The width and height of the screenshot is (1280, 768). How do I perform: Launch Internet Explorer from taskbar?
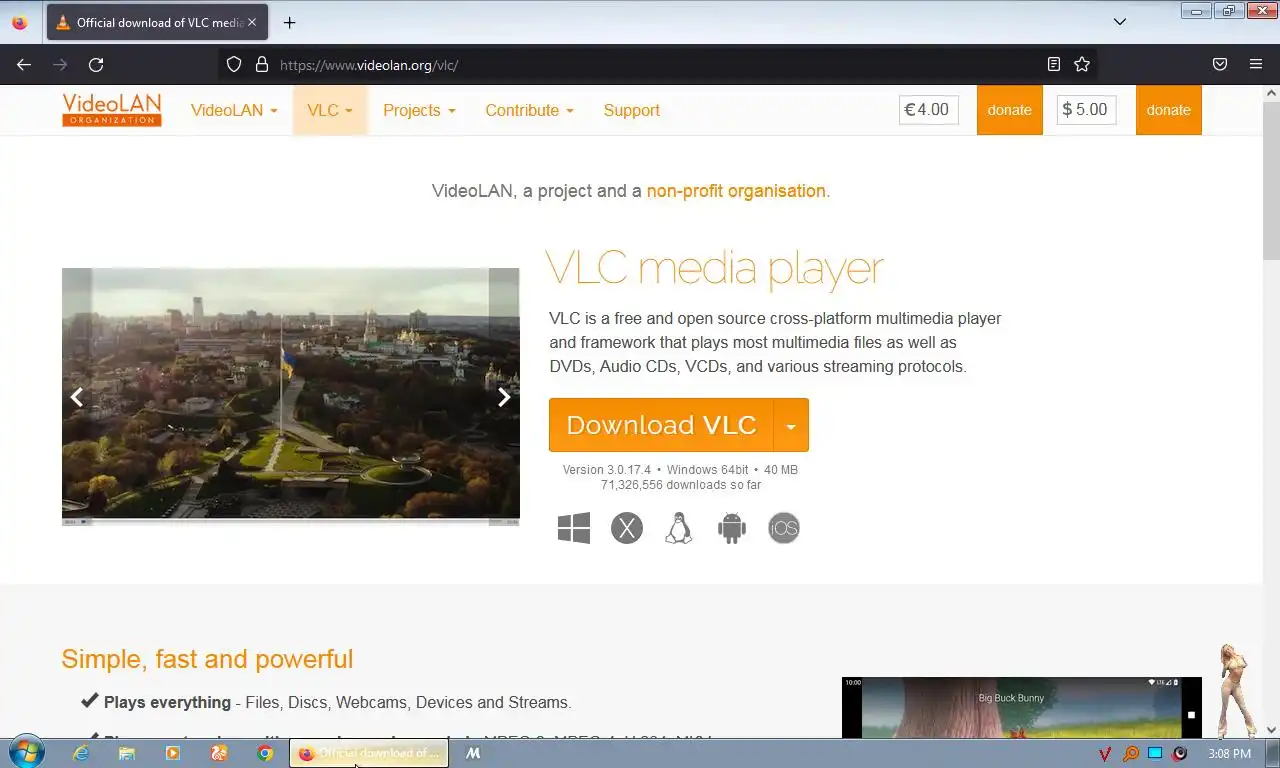tap(80, 753)
